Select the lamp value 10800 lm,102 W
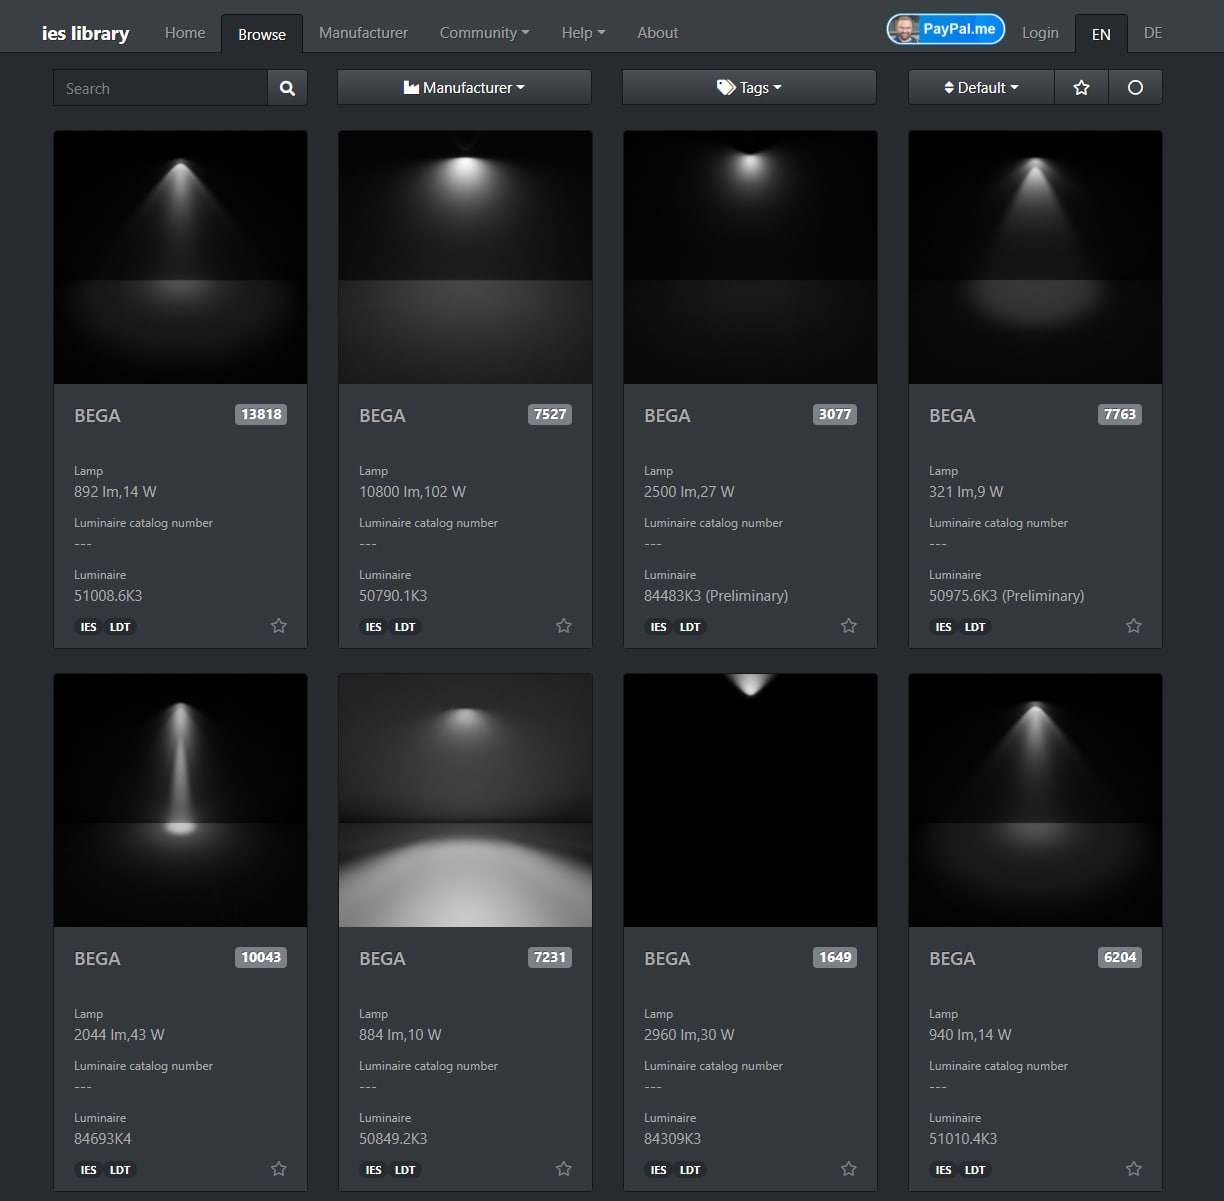The image size is (1224, 1201). pos(413,492)
